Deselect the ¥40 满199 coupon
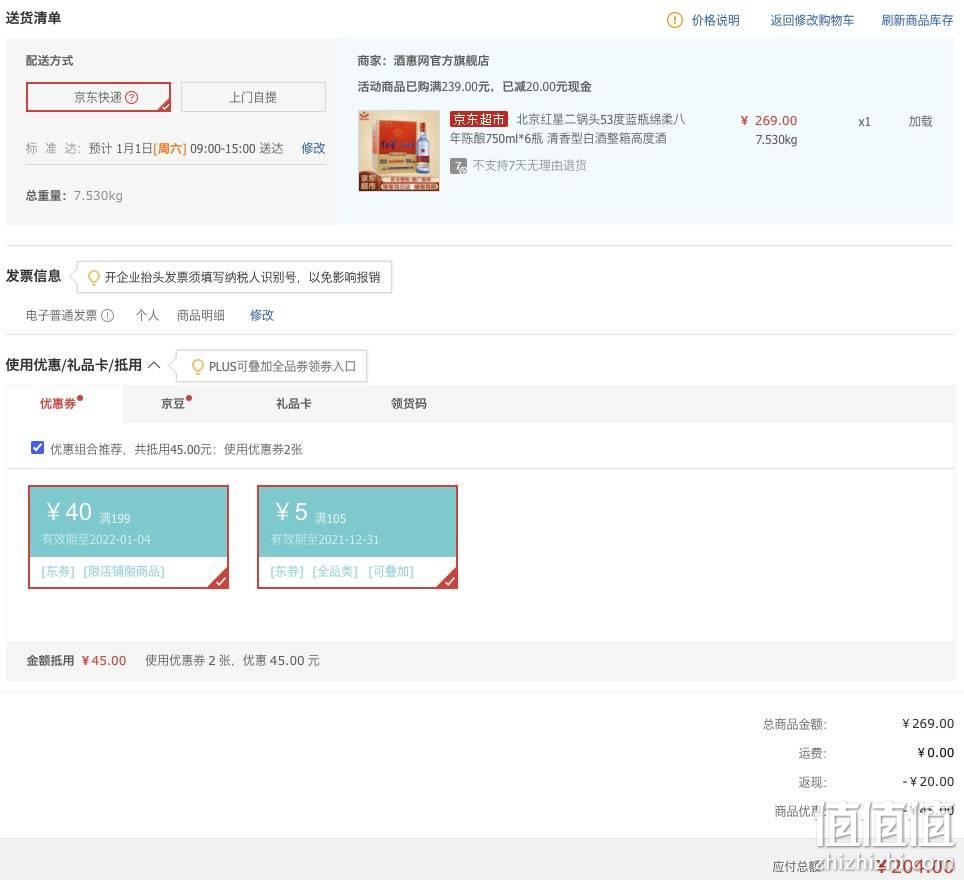 (x=128, y=537)
